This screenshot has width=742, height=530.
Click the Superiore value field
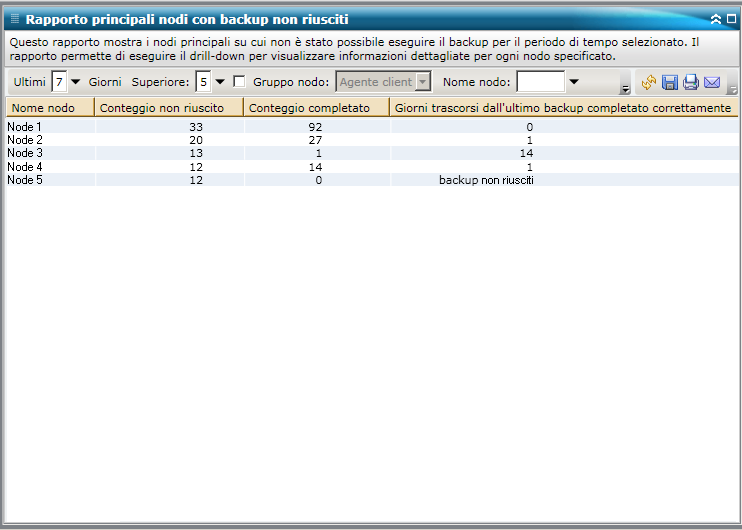203,82
